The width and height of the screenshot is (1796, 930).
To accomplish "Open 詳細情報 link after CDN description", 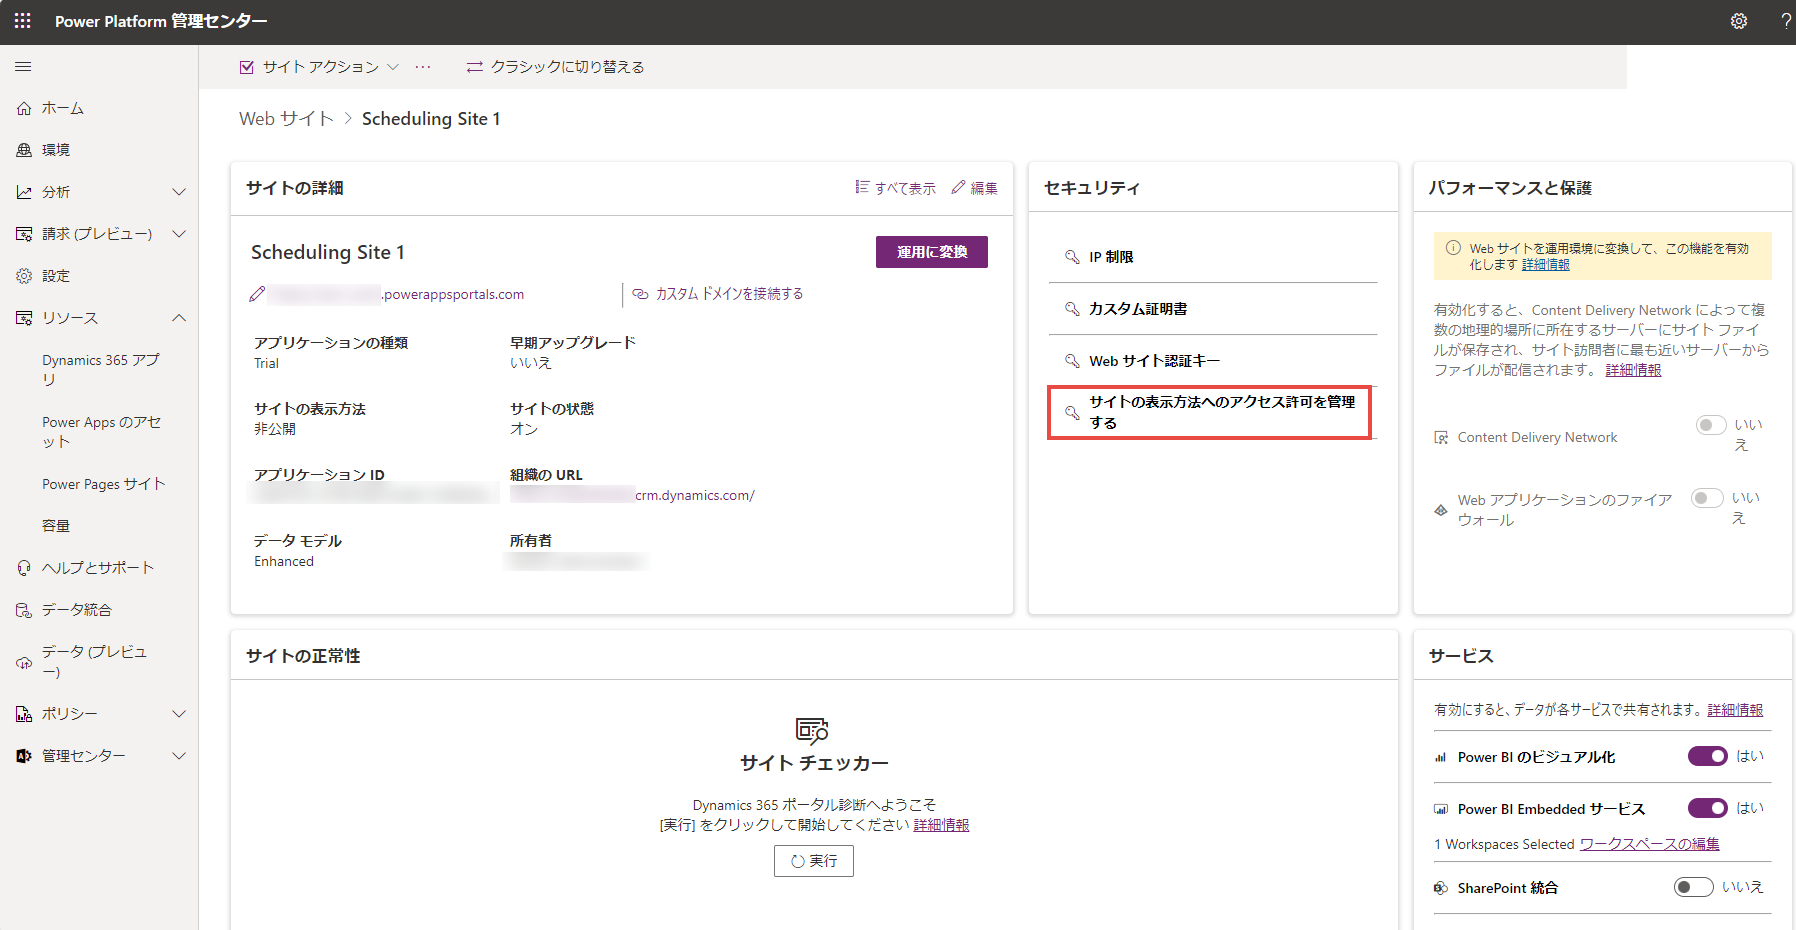I will pyautogui.click(x=1633, y=370).
